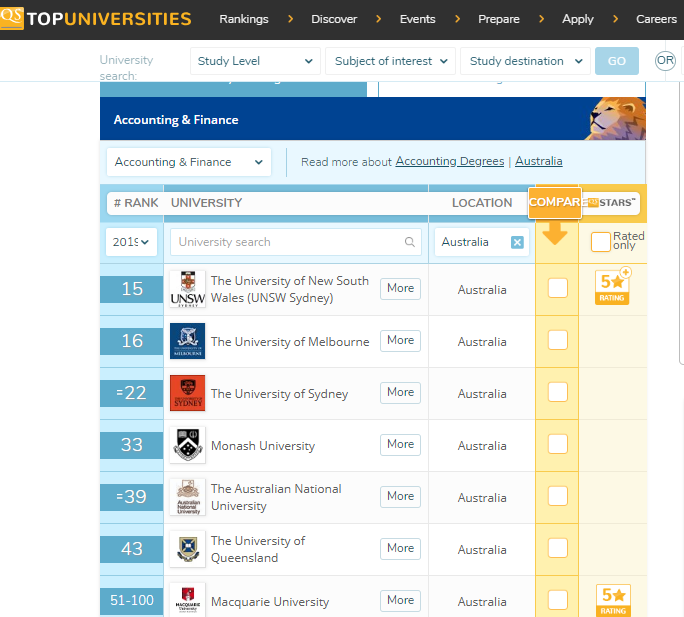The width and height of the screenshot is (684, 617).
Task: Enable the Rated only checkbox
Action: coord(600,242)
